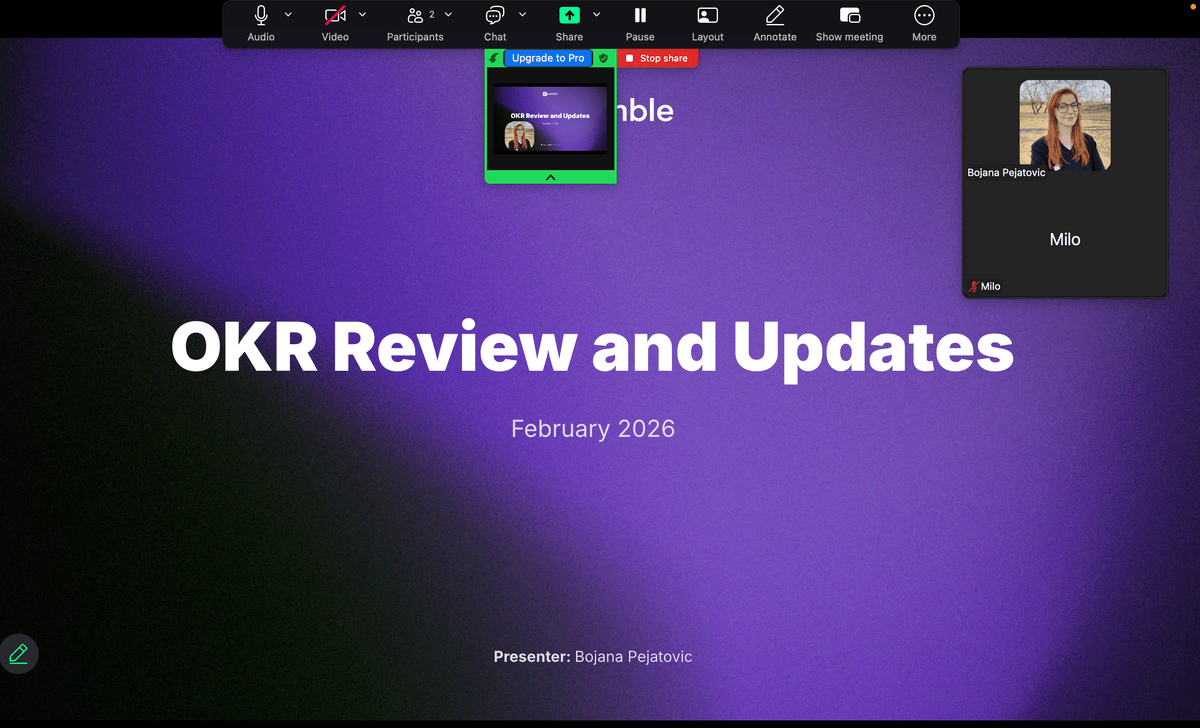Collapse the shared screen preview thumbnail
The image size is (1200, 728).
(x=550, y=177)
